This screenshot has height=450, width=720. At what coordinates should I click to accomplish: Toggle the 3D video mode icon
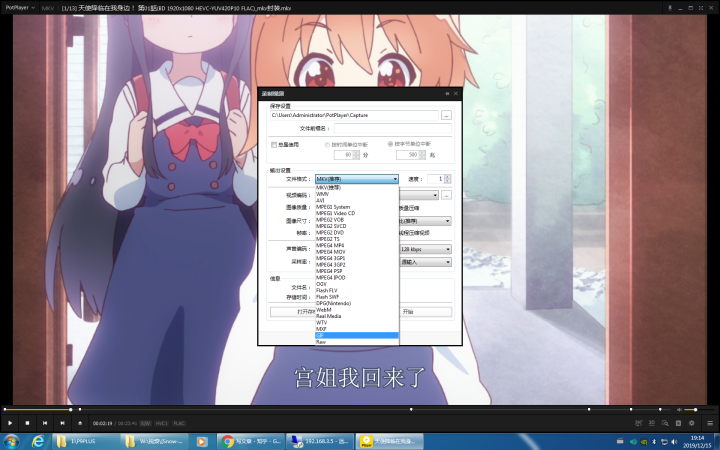pyautogui.click(x=652, y=423)
